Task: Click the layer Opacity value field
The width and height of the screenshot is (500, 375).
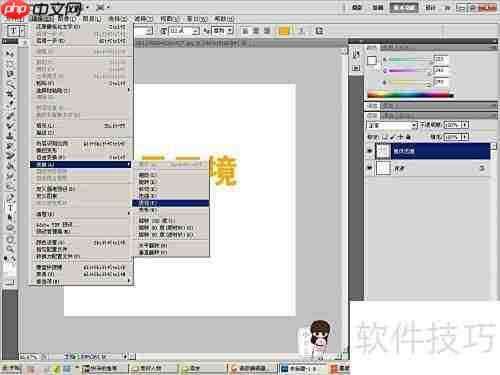Action: point(453,125)
